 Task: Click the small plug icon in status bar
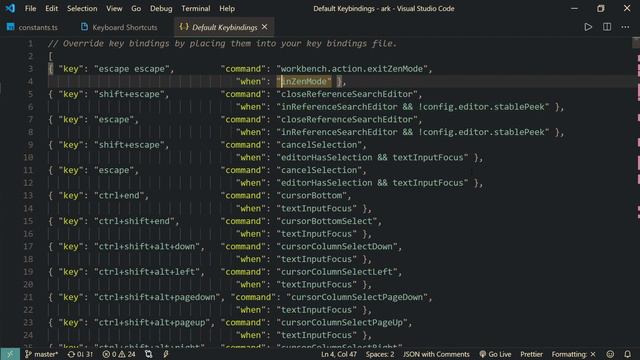tap(166, 354)
